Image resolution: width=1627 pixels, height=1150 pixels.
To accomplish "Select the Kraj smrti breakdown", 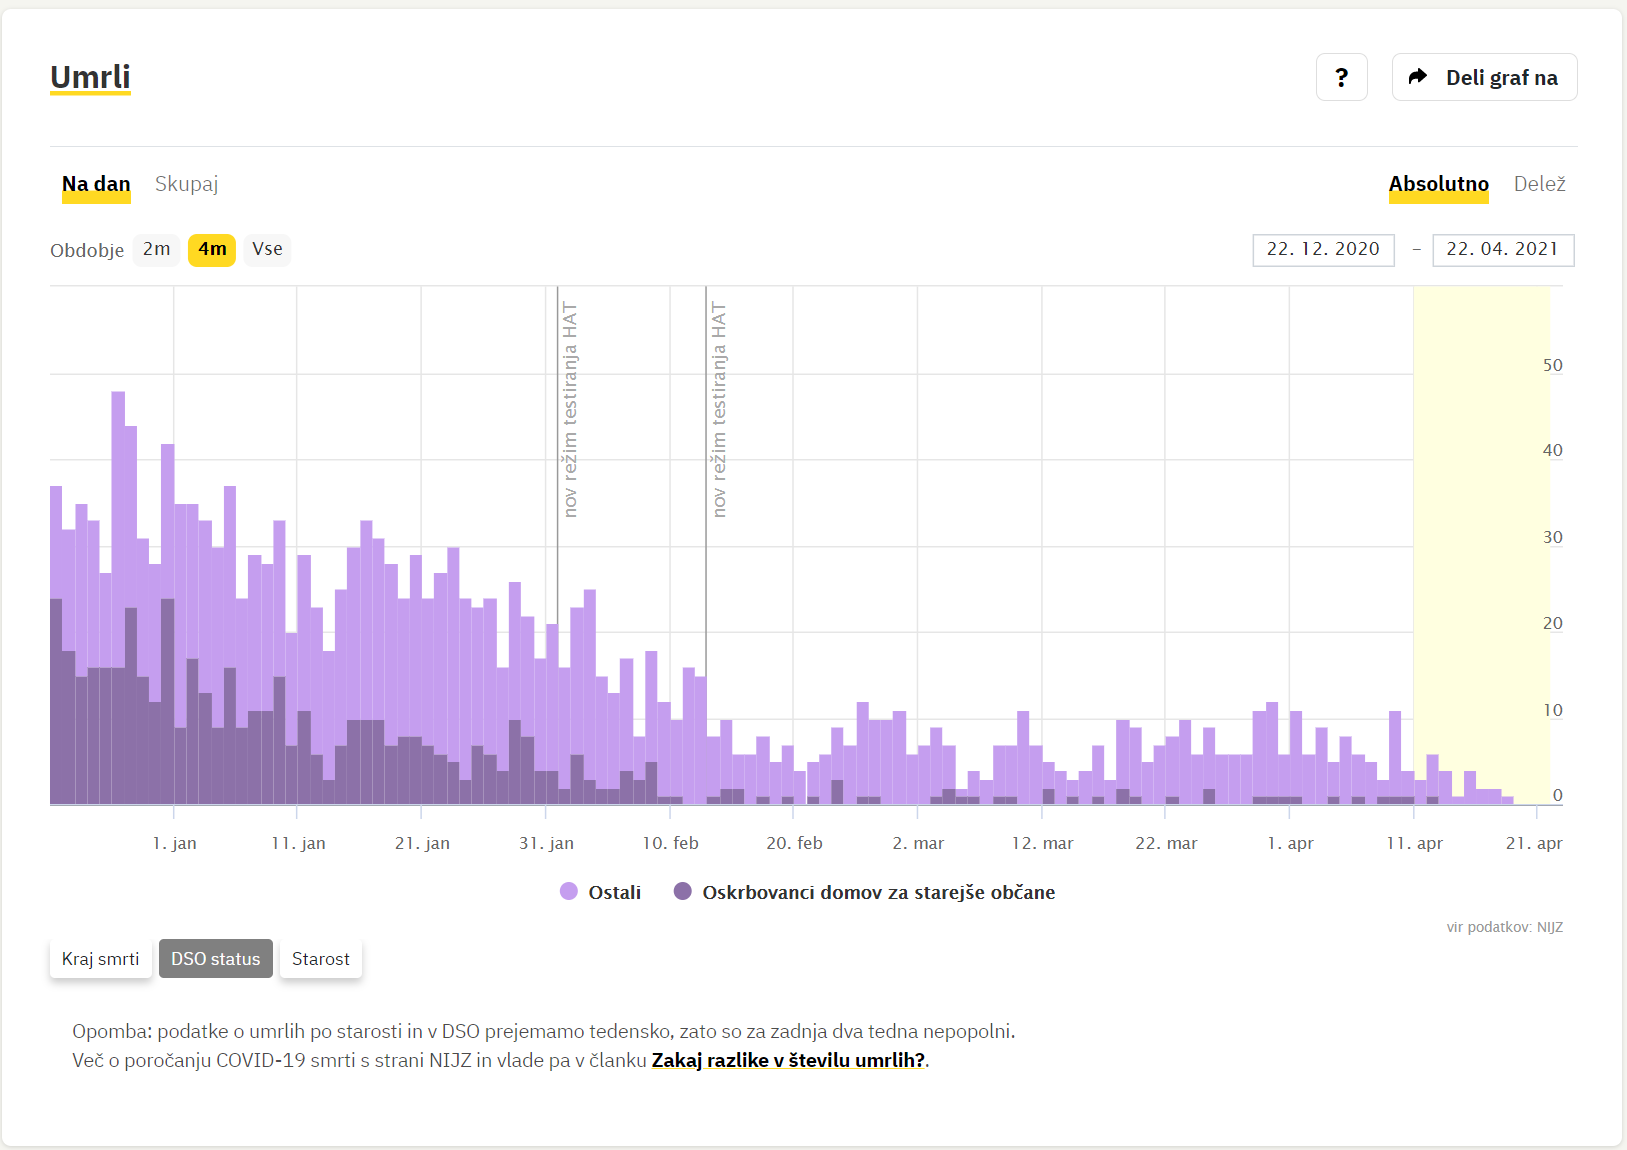I will [101, 959].
